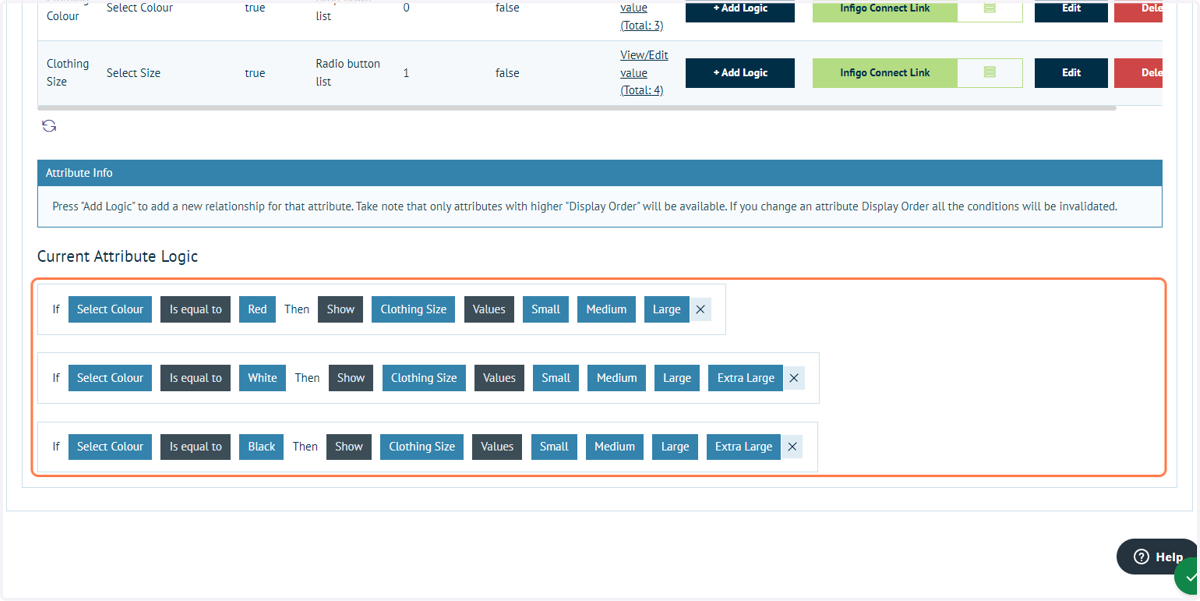Open Infigo Connect Link for Clothing Colour

[x=884, y=9]
